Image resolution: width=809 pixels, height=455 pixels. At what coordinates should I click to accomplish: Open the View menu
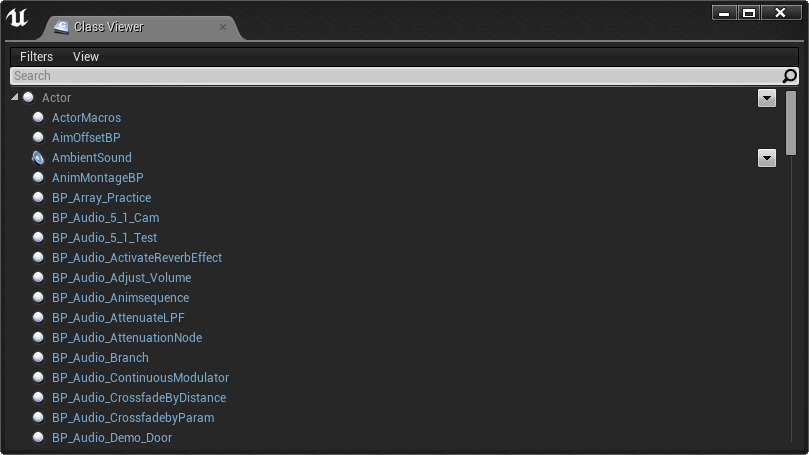pos(86,57)
